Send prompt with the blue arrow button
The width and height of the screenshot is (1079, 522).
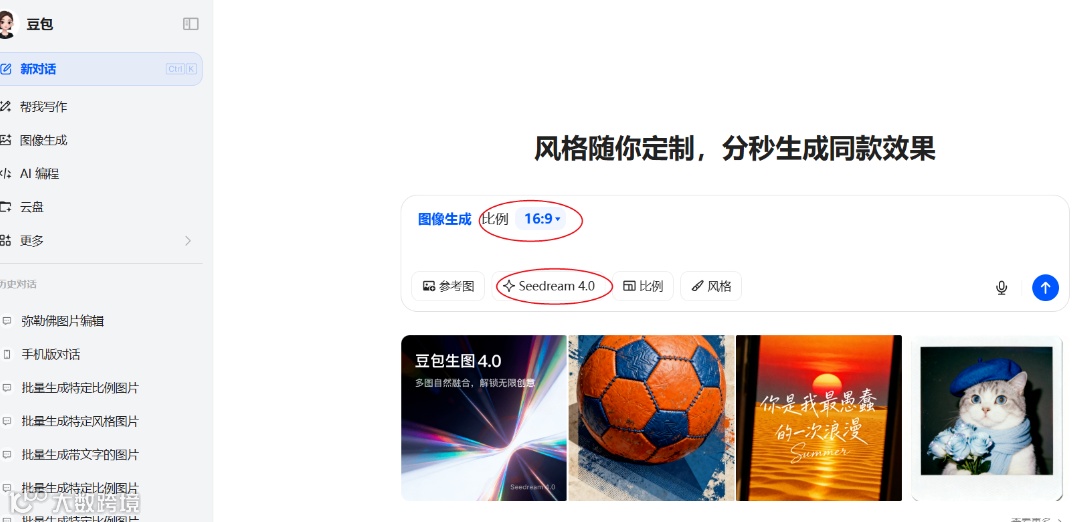point(1045,287)
